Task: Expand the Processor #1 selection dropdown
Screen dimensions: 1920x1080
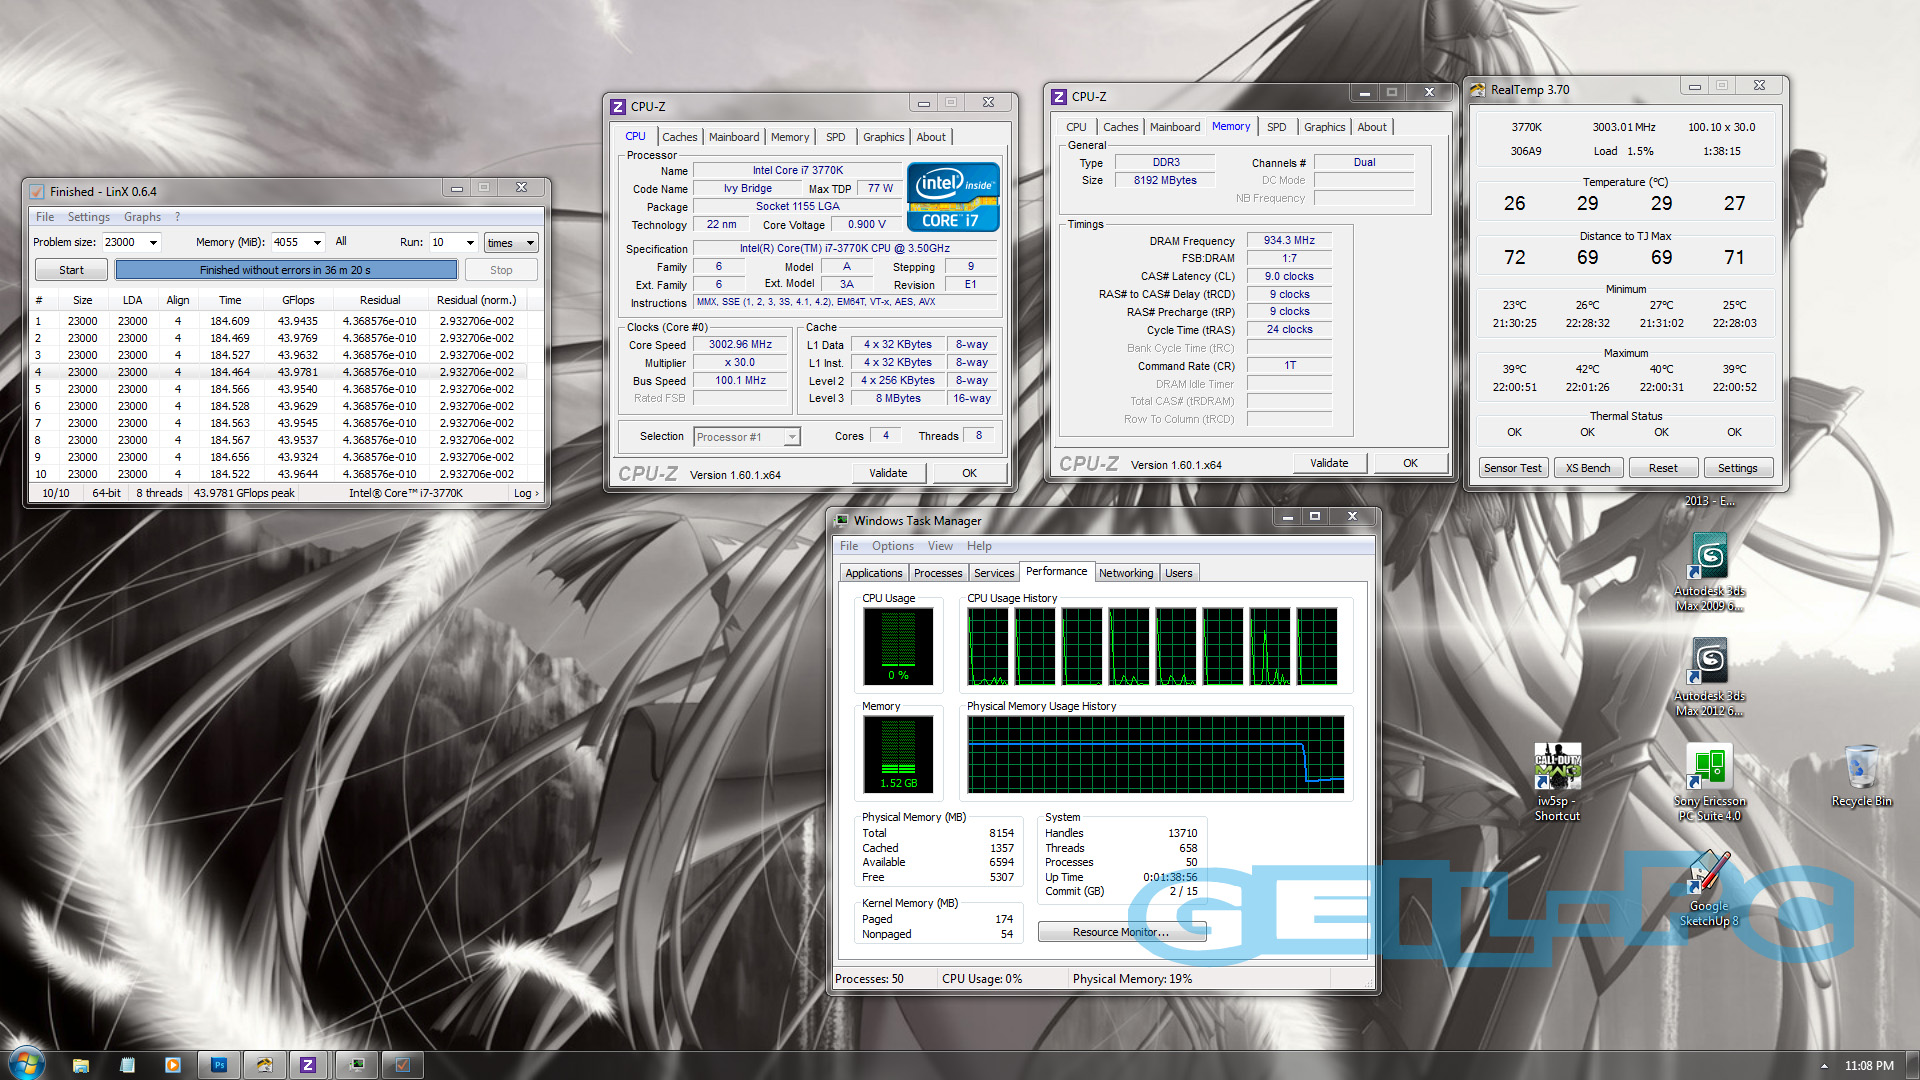Action: coord(791,437)
